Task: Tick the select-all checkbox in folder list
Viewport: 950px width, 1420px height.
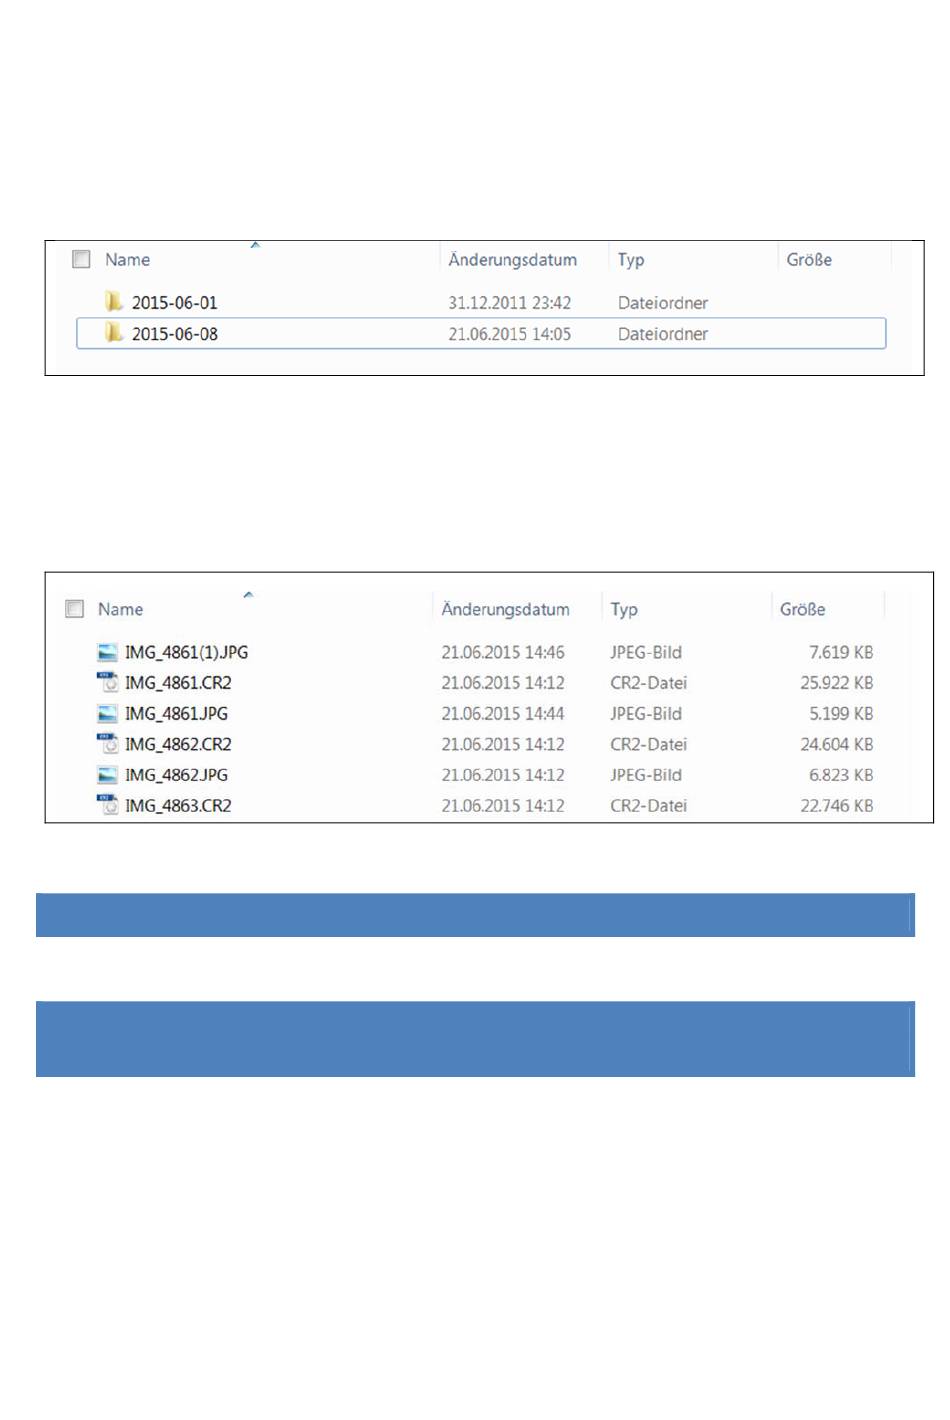Action: [82, 260]
